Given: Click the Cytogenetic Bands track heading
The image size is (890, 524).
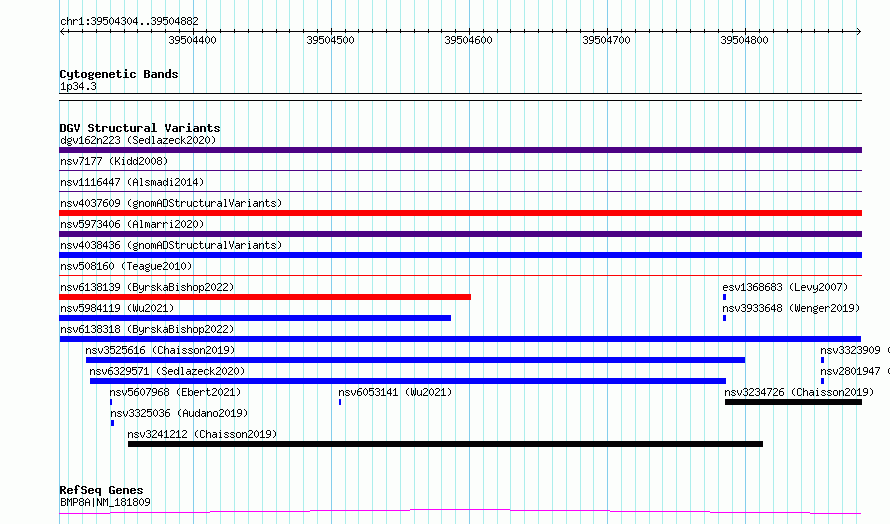Looking at the screenshot, I should point(119,74).
